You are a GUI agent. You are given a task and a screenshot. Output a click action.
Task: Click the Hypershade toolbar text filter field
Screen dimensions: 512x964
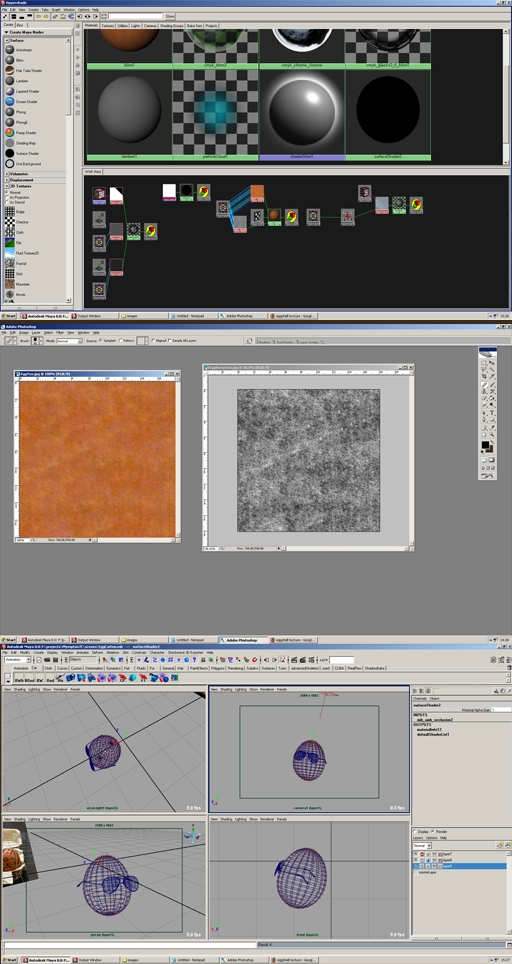135,17
